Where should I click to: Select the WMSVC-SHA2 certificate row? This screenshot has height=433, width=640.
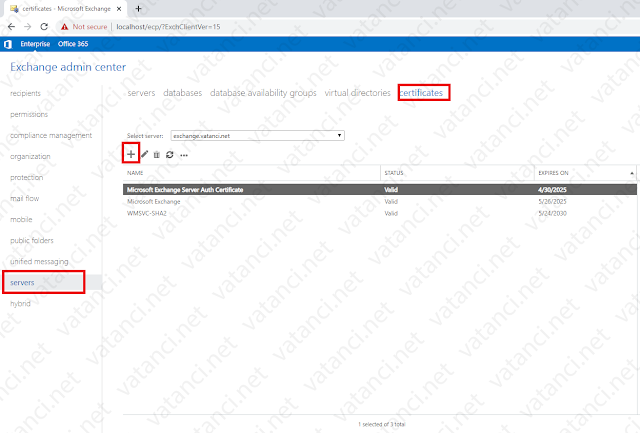(x=380, y=213)
